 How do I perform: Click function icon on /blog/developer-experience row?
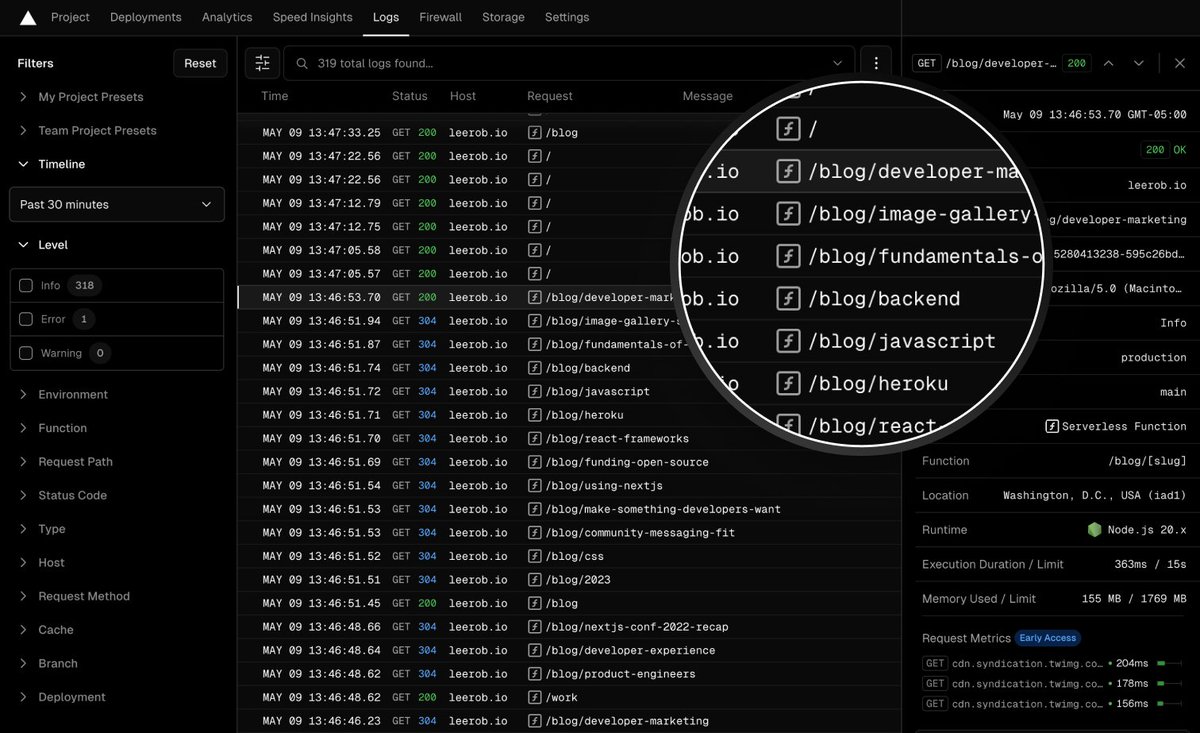point(534,650)
